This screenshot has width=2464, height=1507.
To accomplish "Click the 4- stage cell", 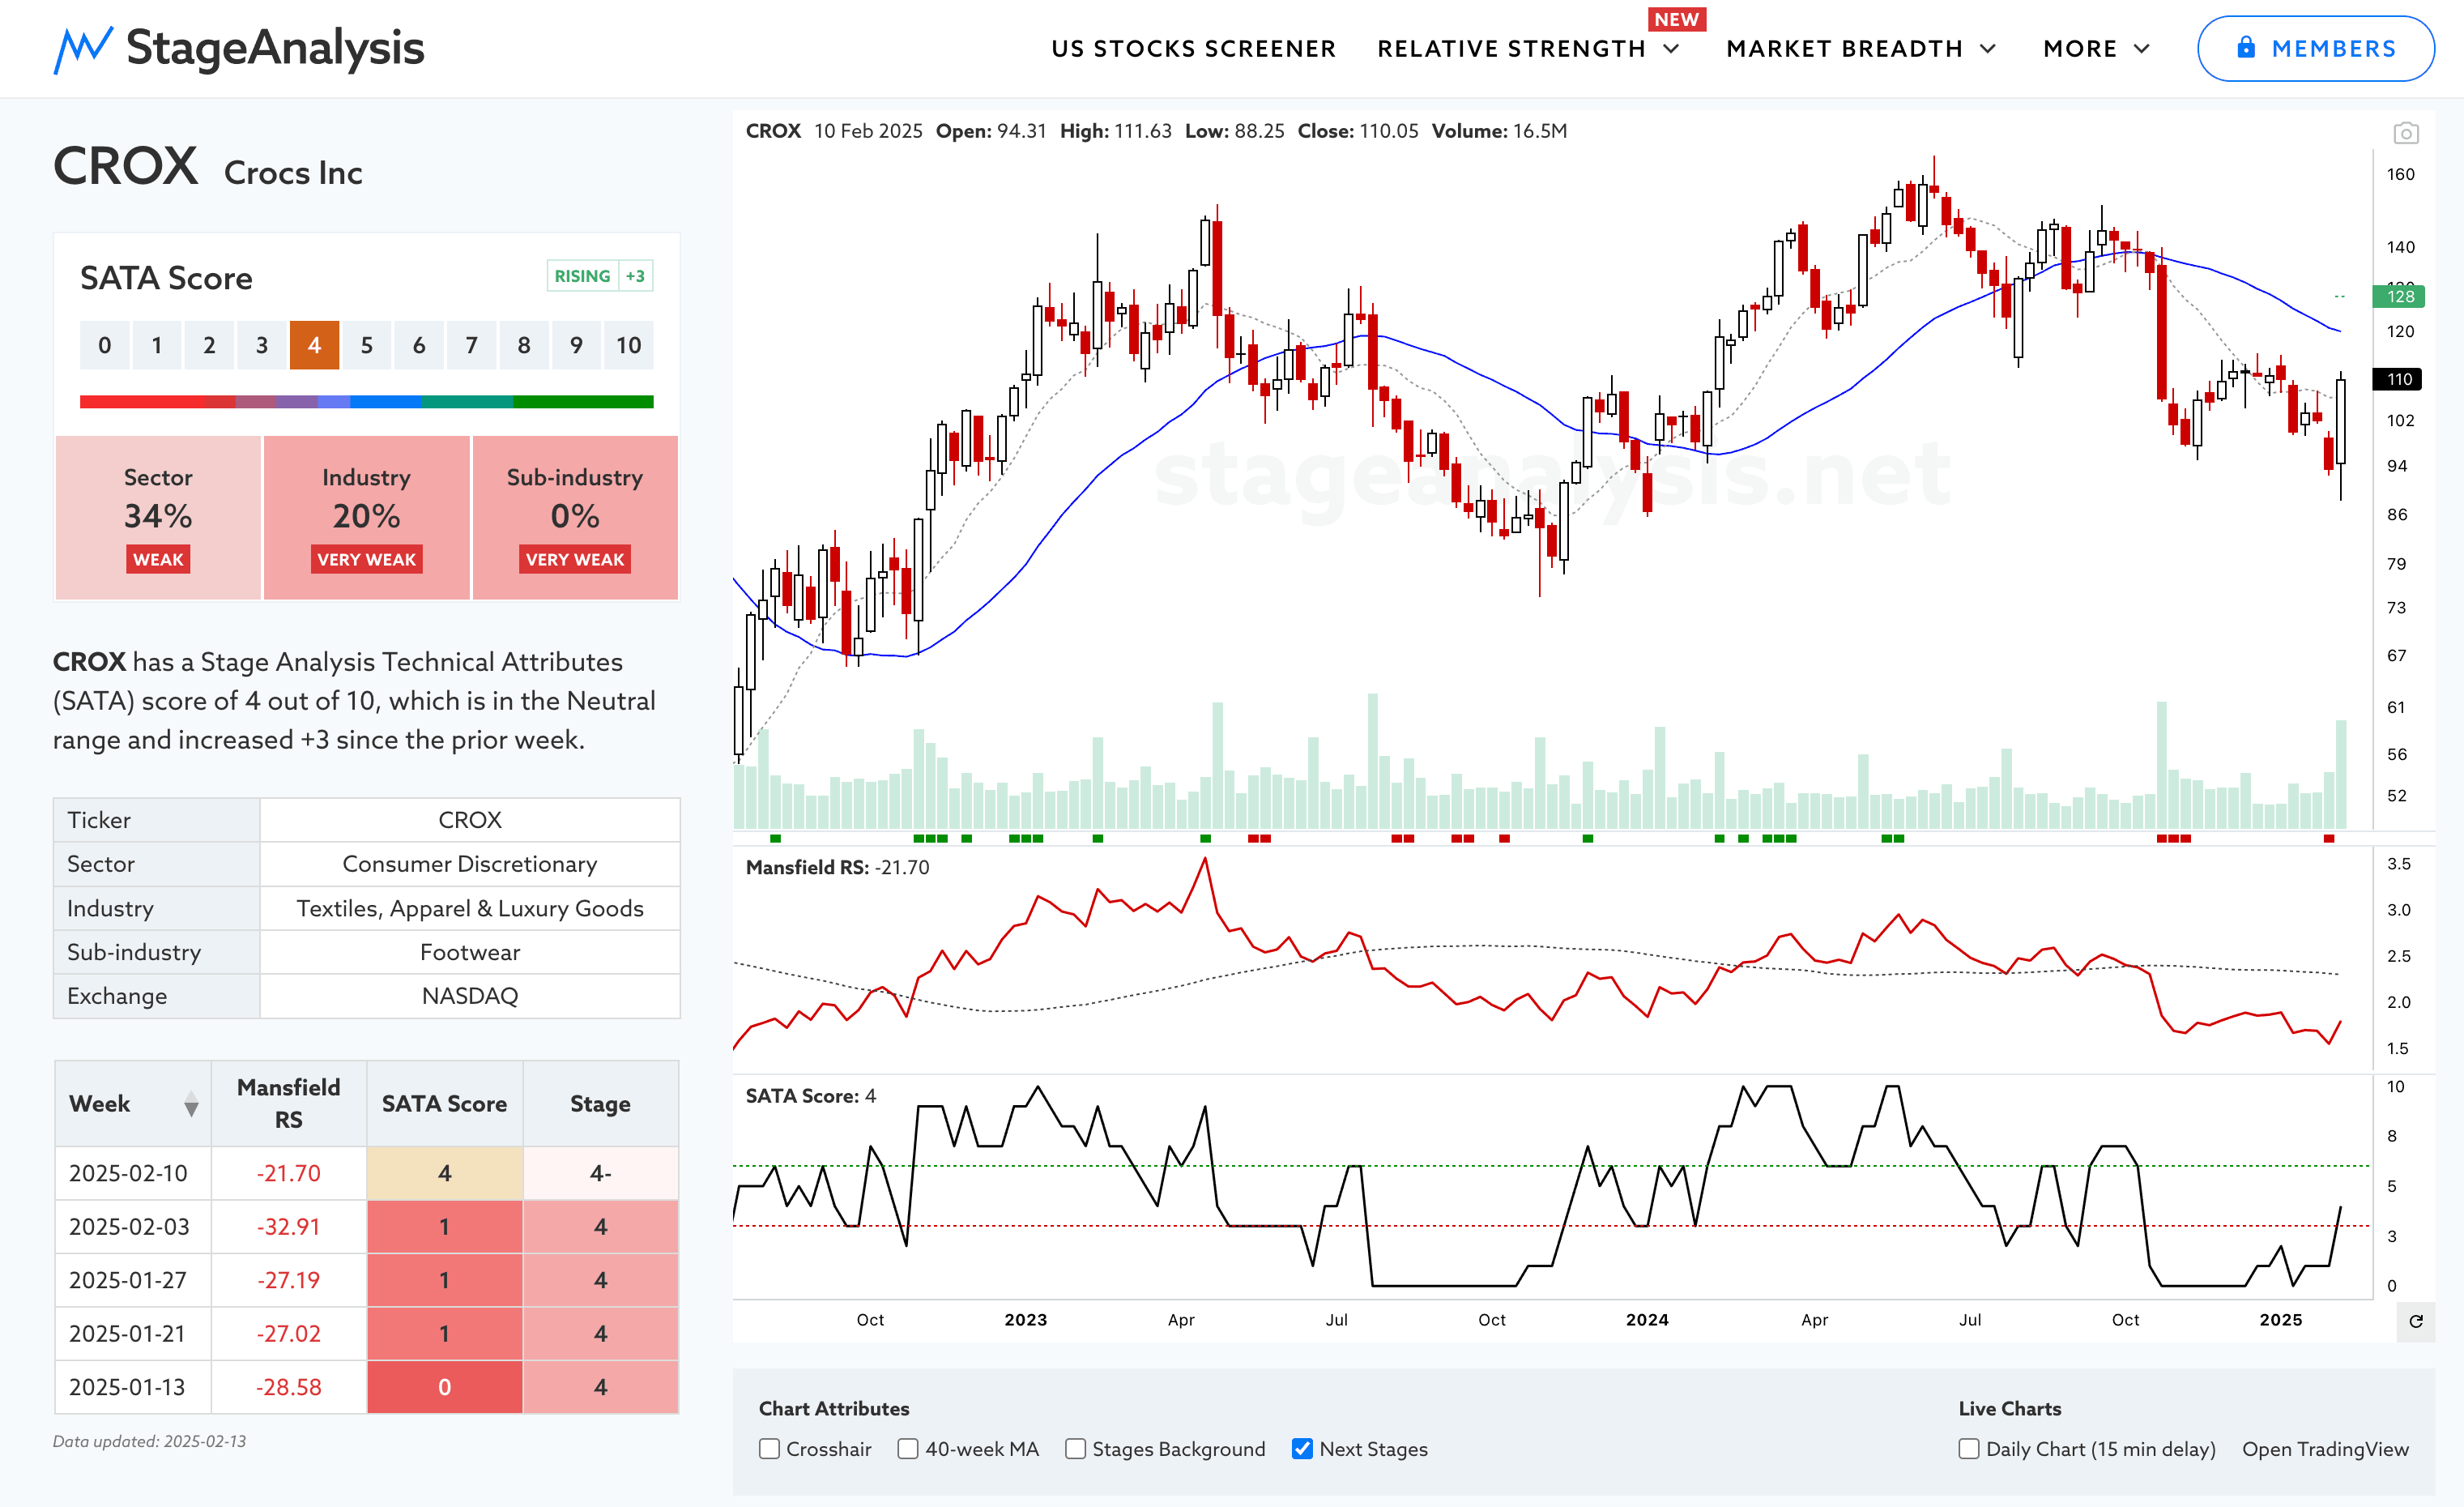I will pos(600,1173).
